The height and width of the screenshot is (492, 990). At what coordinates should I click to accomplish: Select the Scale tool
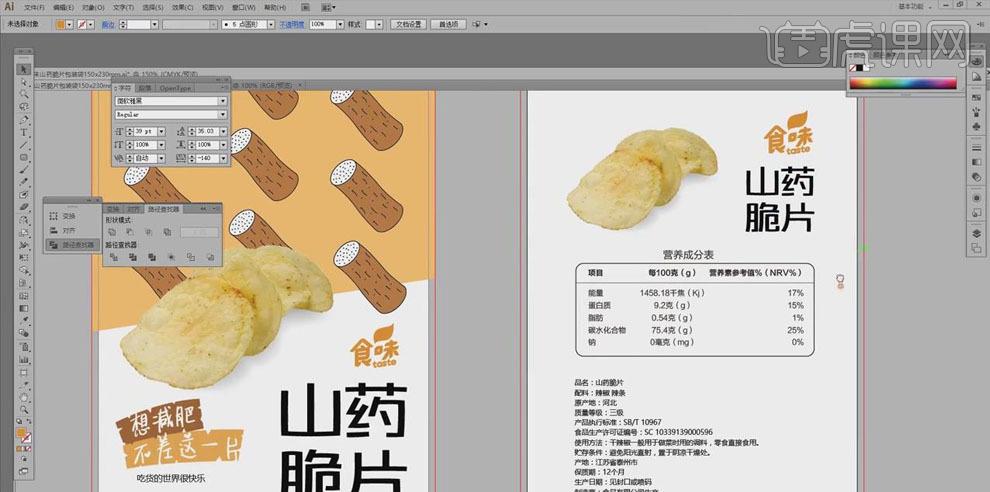[x=24, y=232]
